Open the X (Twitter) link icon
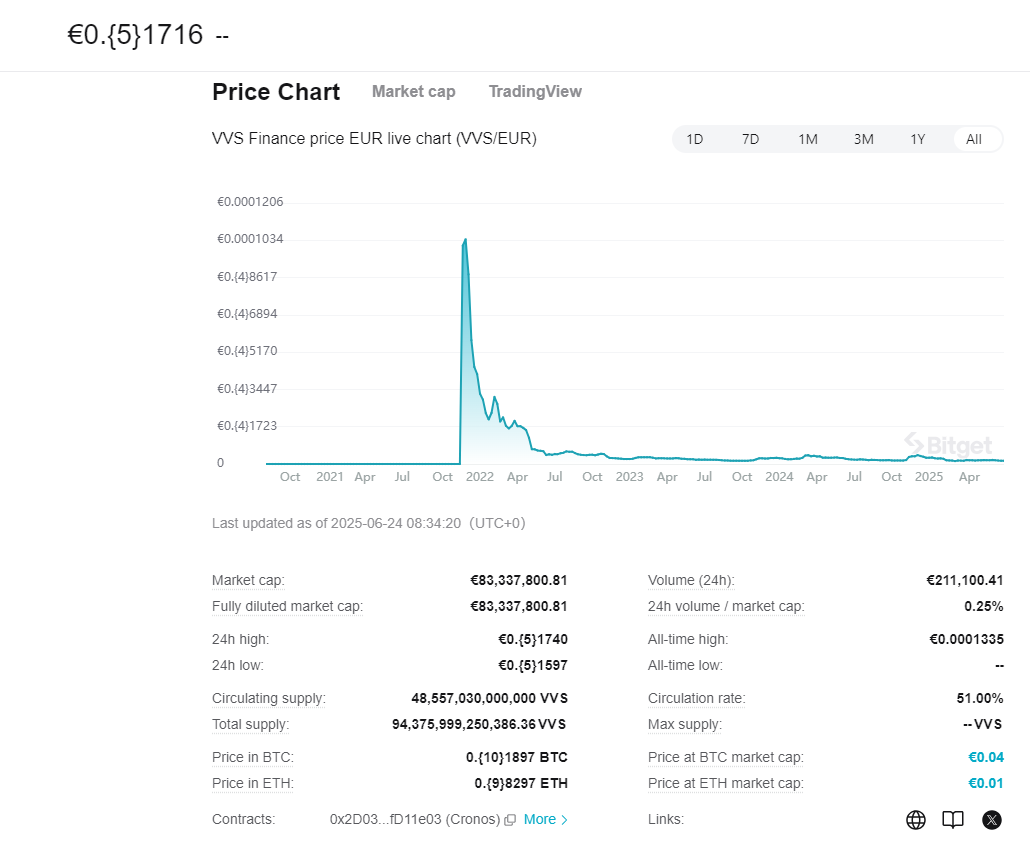Image resolution: width=1030 pixels, height=848 pixels. (x=991, y=820)
